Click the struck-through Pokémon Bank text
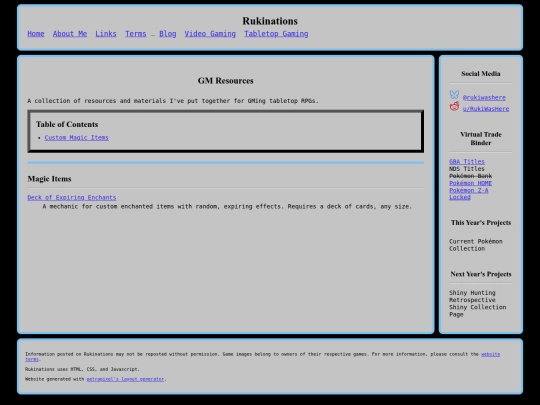This screenshot has height=405, width=540. [470, 176]
